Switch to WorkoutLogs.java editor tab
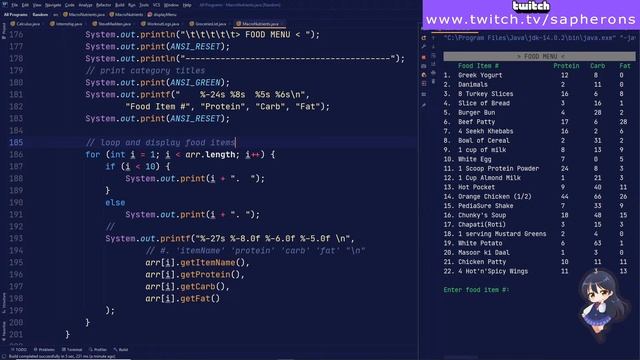Image resolution: width=640 pixels, height=360 pixels. click(x=160, y=24)
